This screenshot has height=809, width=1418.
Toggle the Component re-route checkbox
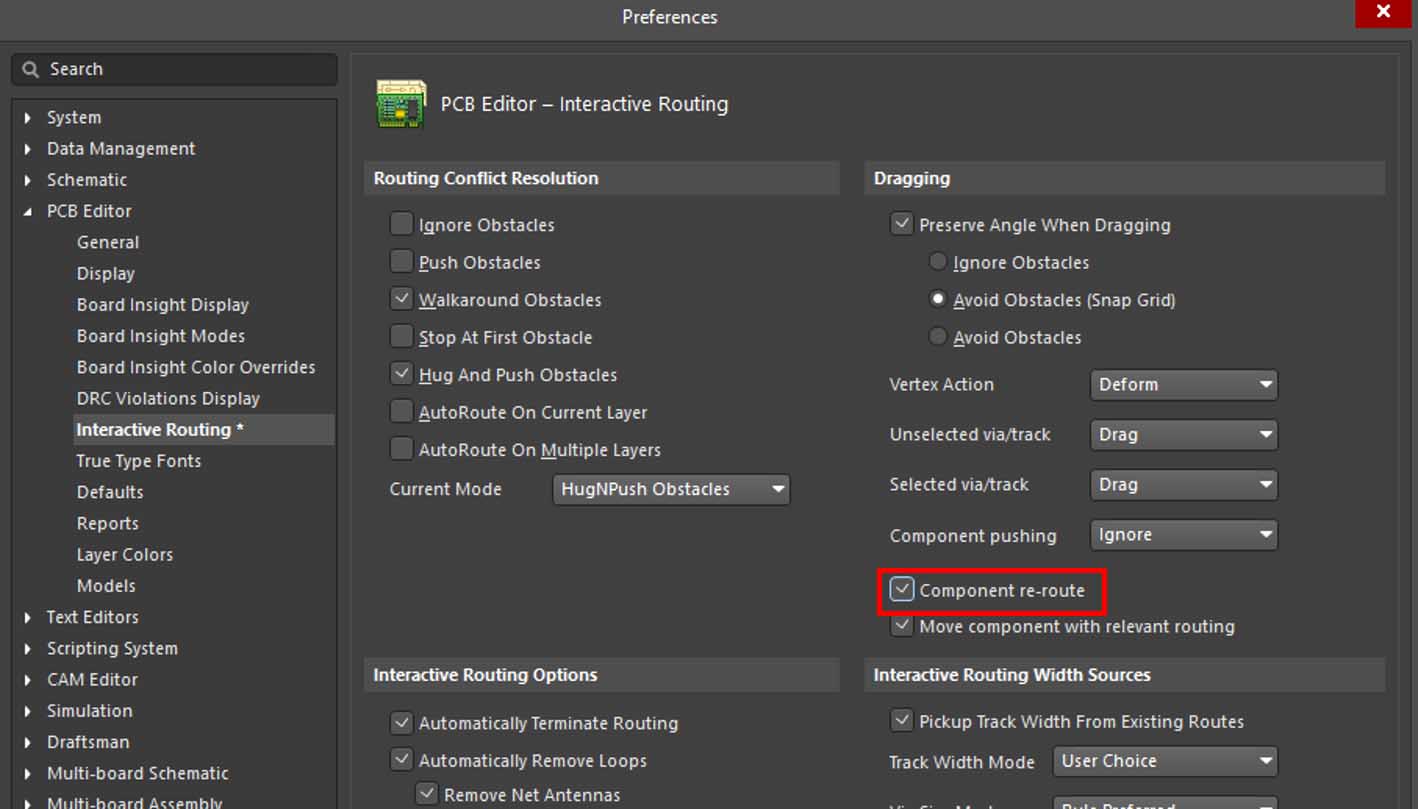click(902, 590)
